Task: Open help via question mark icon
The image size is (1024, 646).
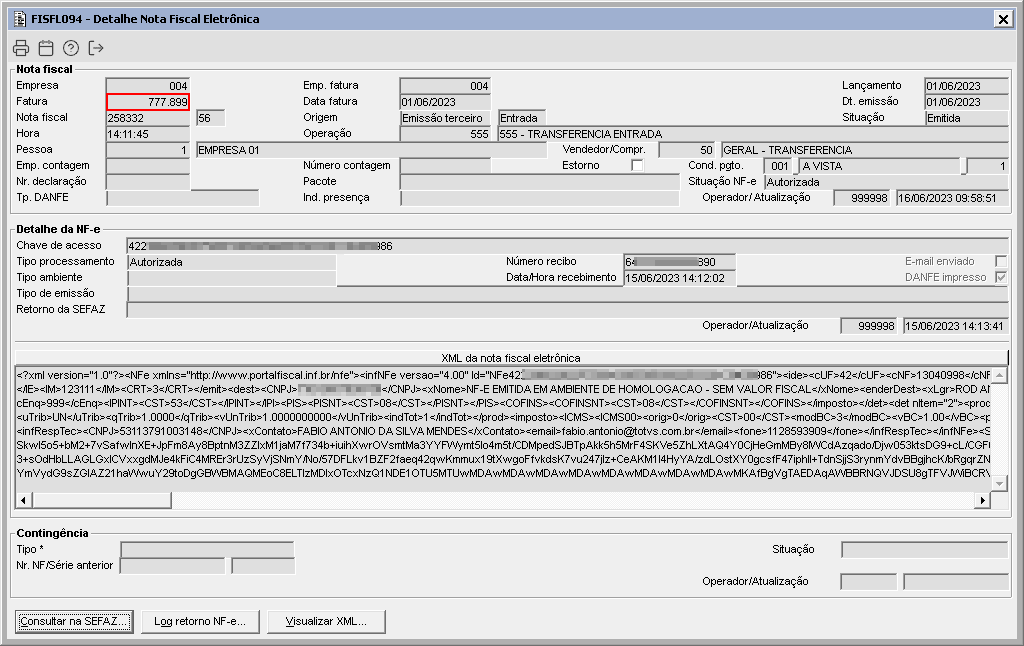Action: point(71,48)
